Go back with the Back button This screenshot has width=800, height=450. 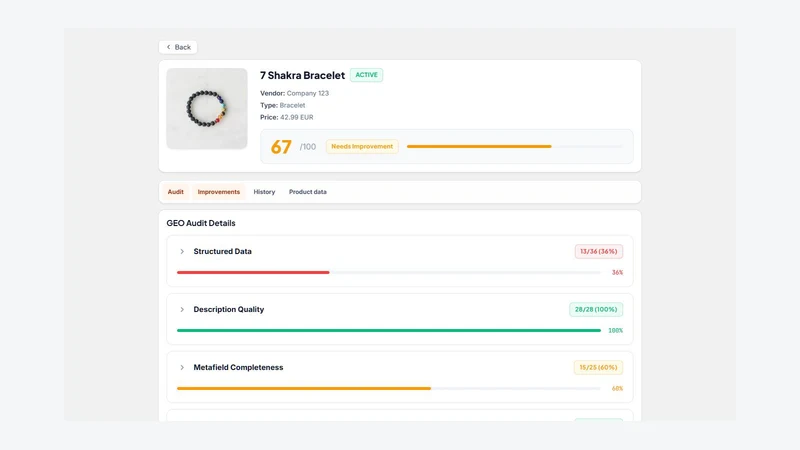(178, 47)
